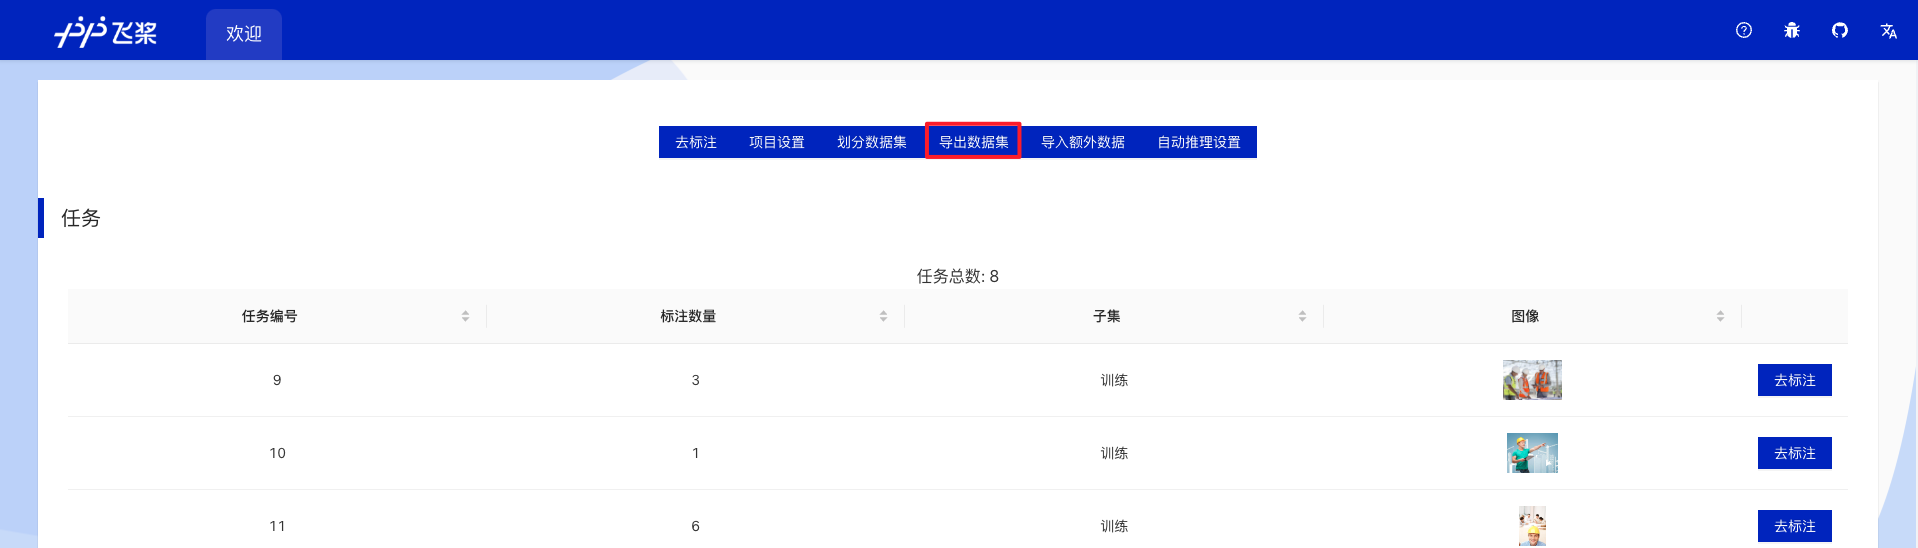The height and width of the screenshot is (548, 1918).
Task: Click the 划分数据集 button
Action: tap(872, 142)
